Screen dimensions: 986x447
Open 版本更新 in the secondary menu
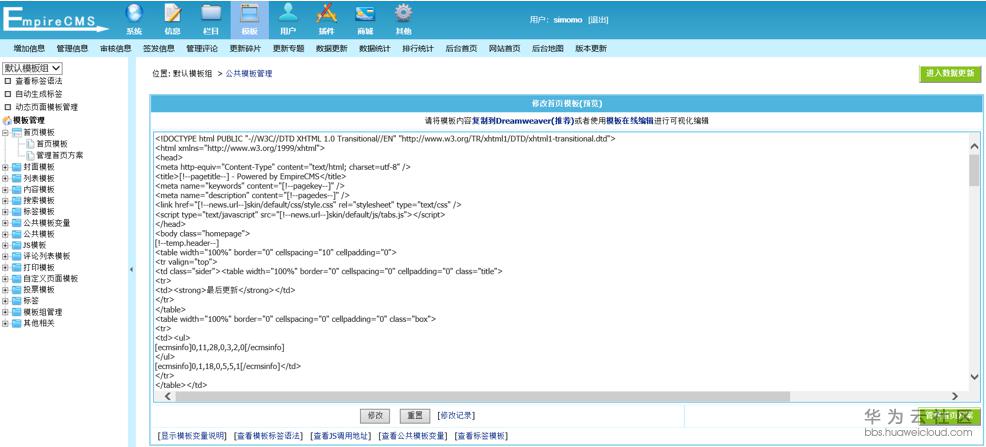click(590, 48)
